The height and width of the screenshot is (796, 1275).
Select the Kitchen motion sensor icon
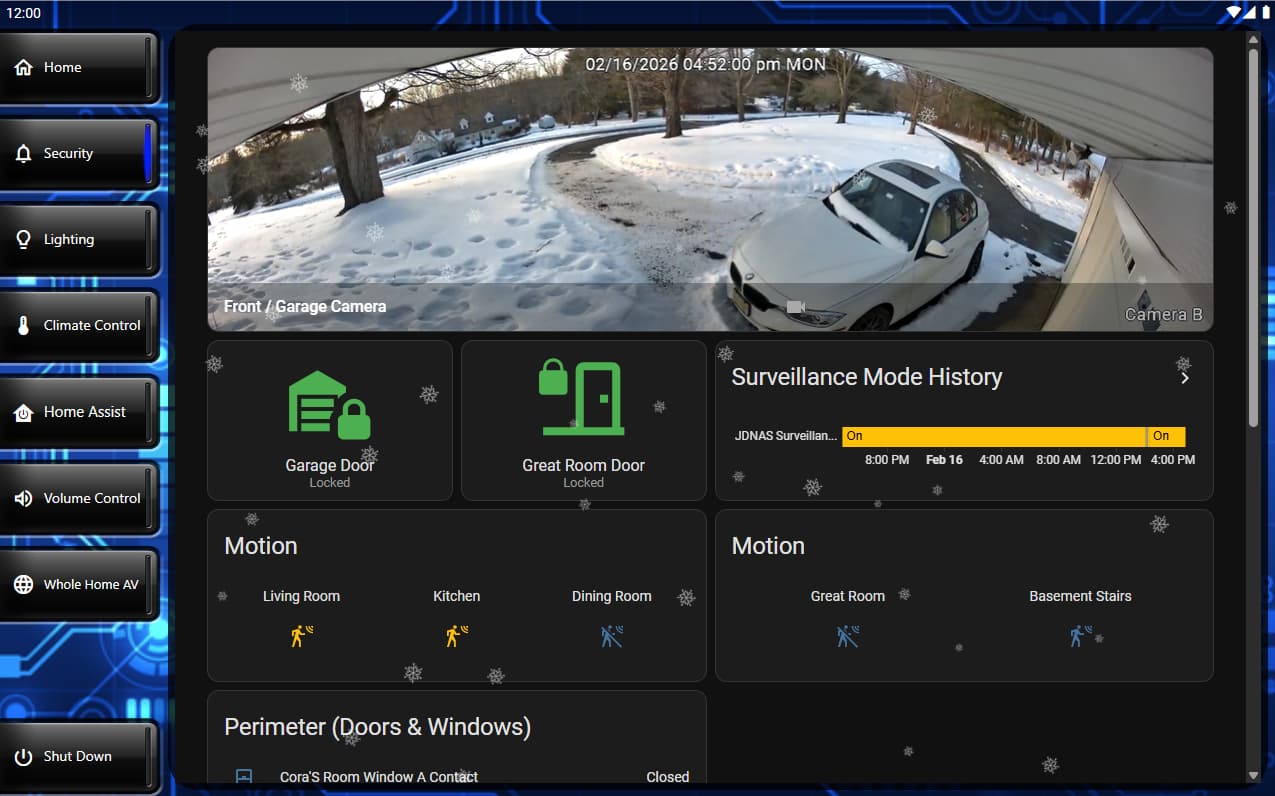(x=456, y=636)
